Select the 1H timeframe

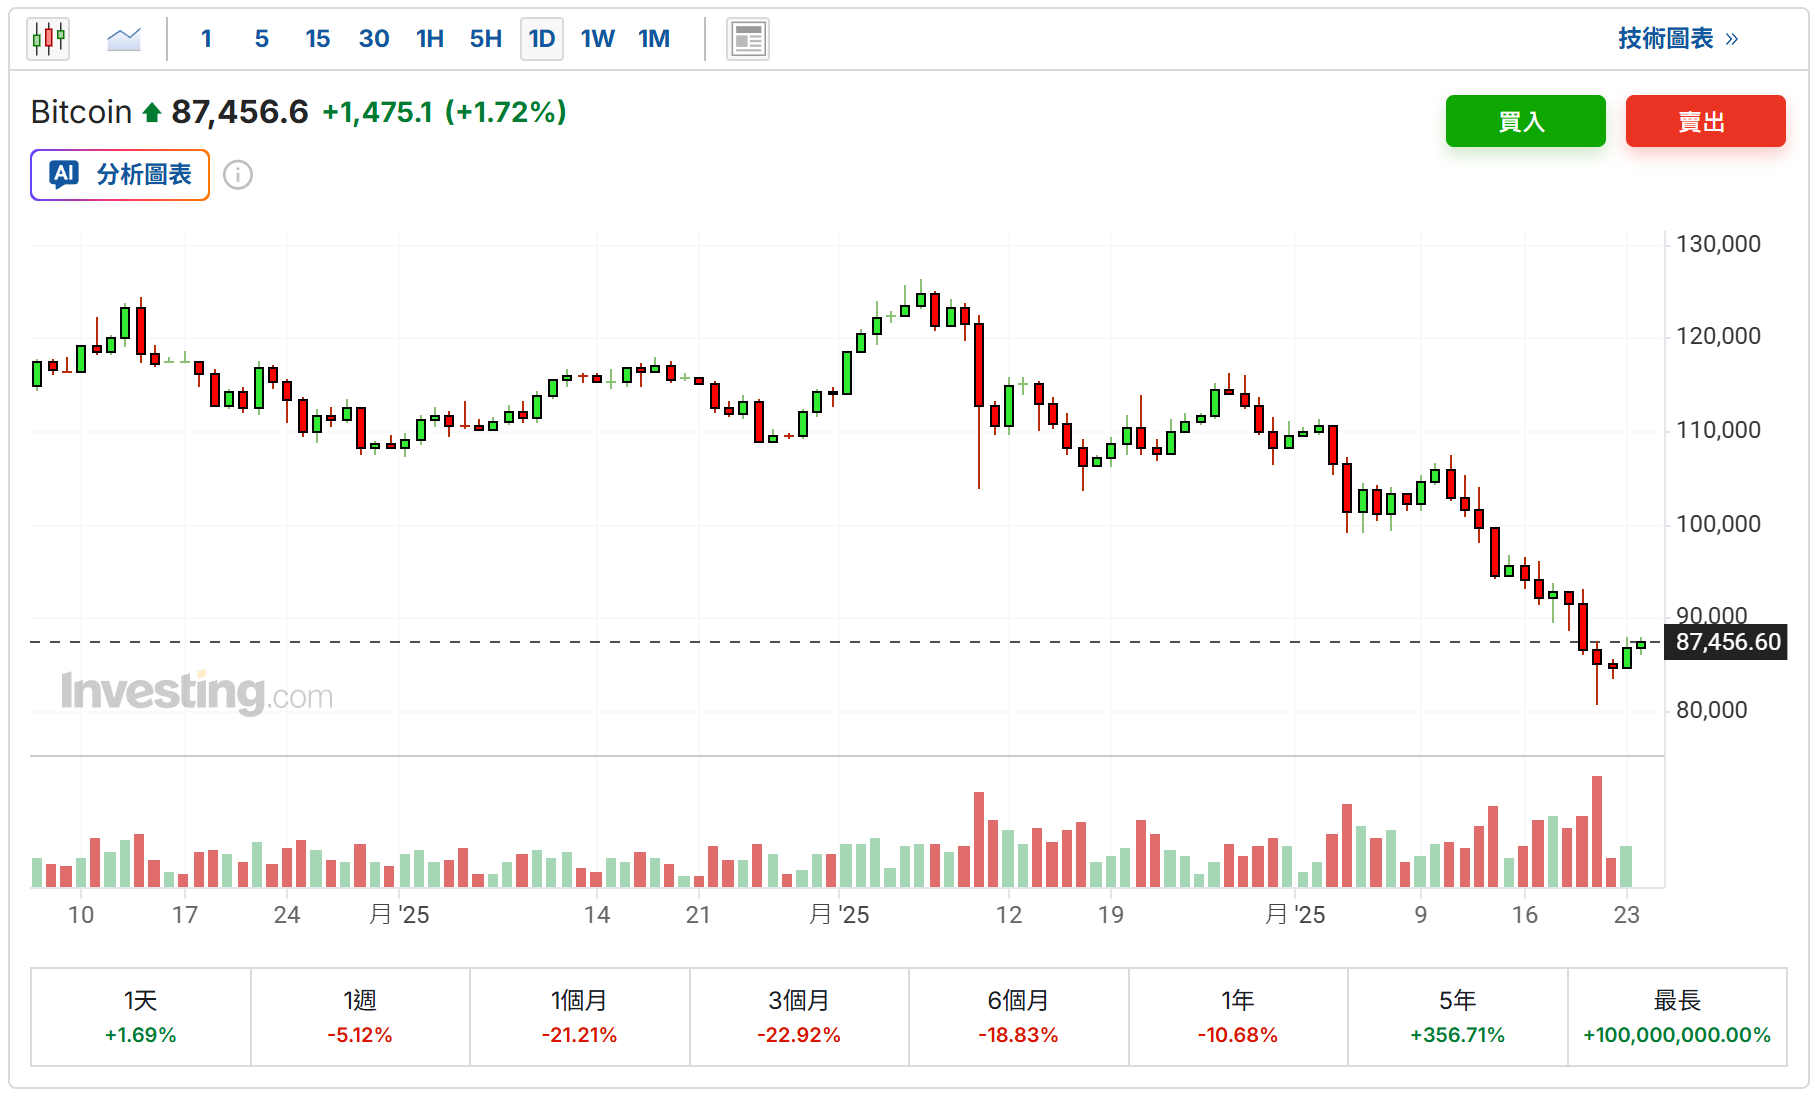coord(430,39)
